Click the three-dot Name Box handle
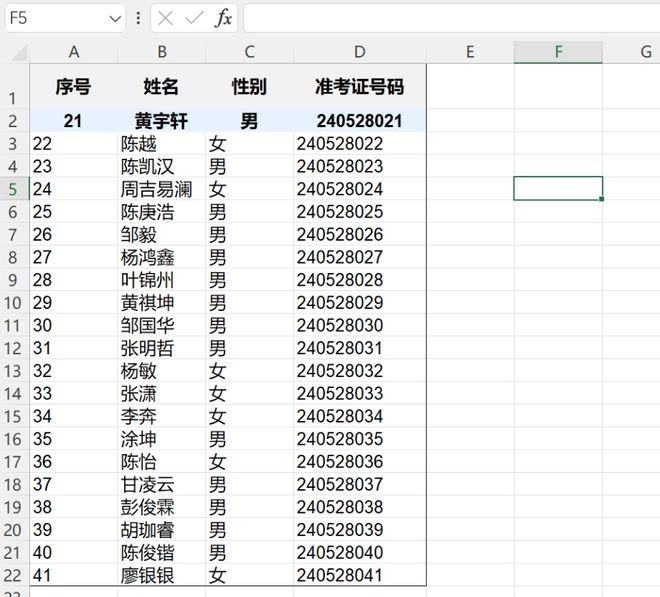The image size is (660, 597). (x=138, y=18)
